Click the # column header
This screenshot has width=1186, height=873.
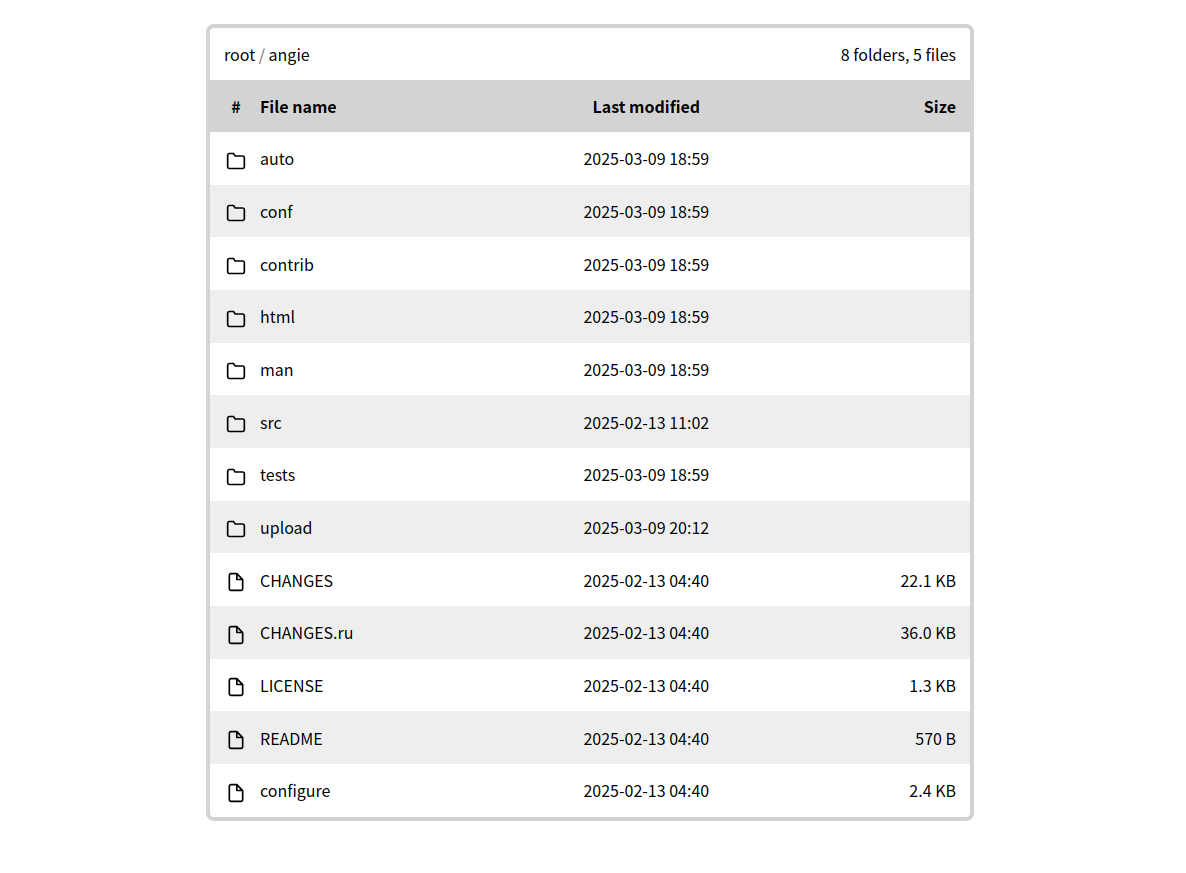coord(236,107)
